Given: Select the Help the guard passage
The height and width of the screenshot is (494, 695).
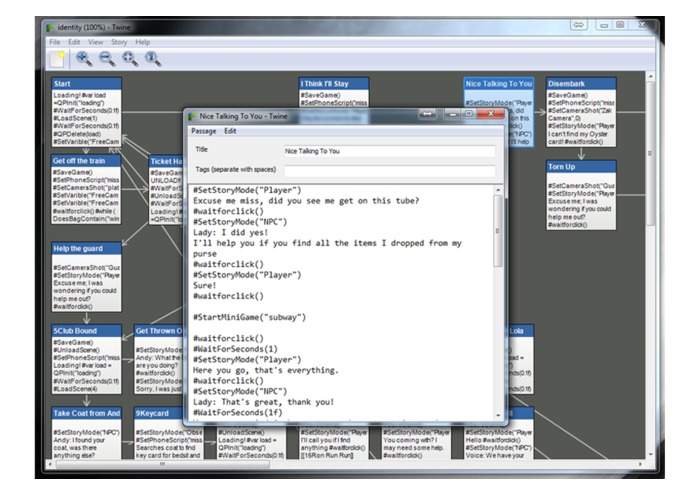Looking at the screenshot, I should 86,277.
